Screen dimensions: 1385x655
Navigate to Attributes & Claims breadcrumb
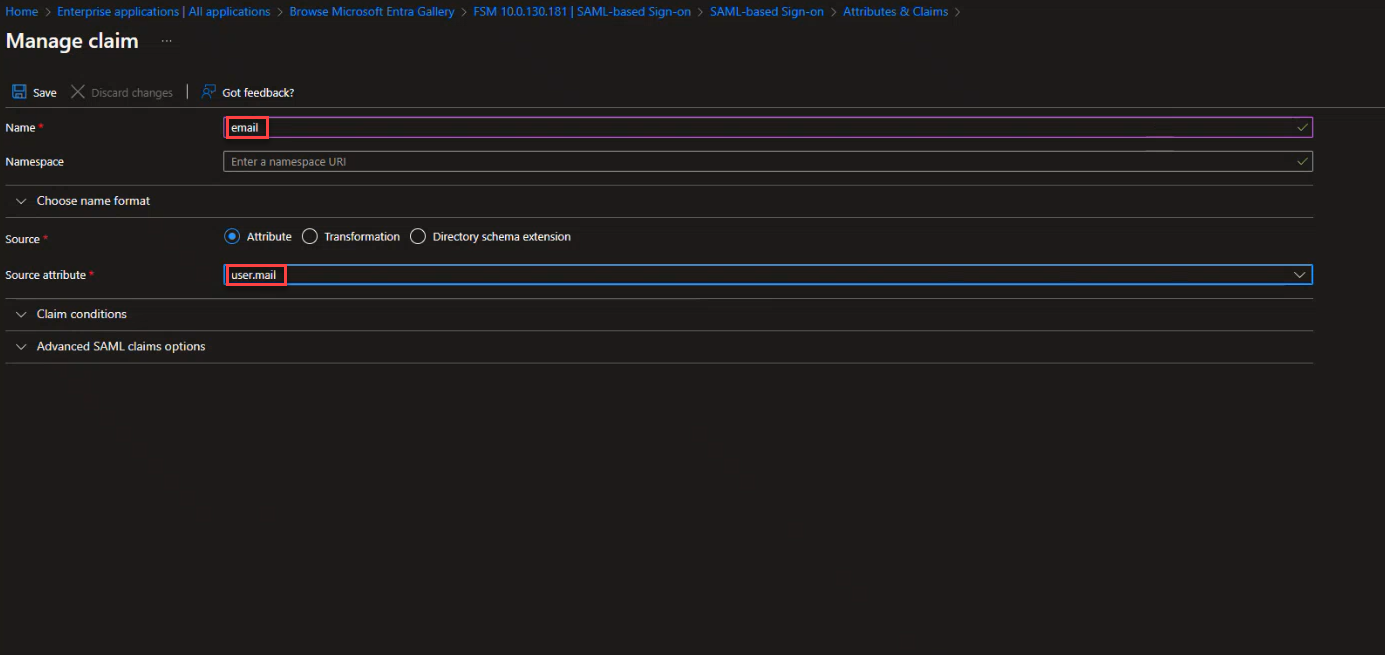coord(895,12)
